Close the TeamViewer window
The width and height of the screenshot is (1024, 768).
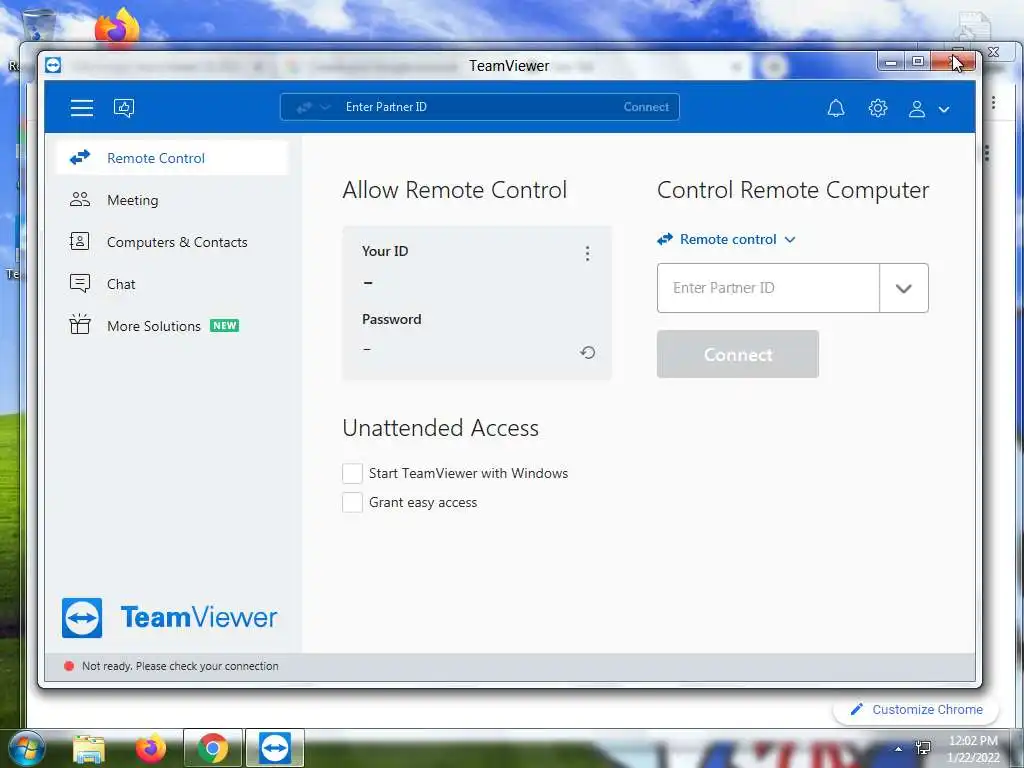953,62
